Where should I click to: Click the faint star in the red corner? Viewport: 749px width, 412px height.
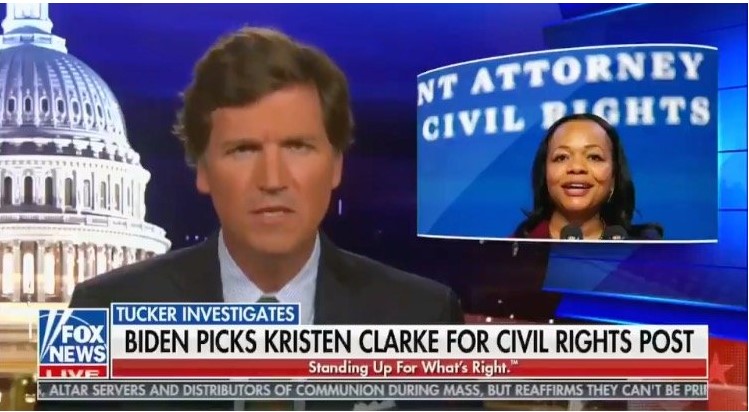click(720, 368)
